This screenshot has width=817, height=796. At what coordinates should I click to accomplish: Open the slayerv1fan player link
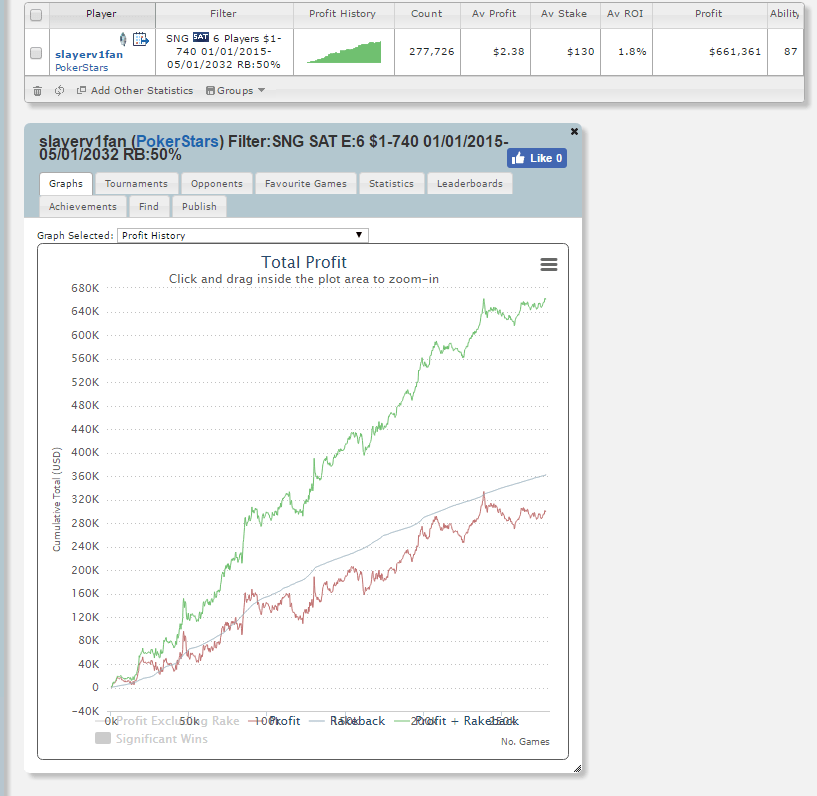pyautogui.click(x=89, y=54)
